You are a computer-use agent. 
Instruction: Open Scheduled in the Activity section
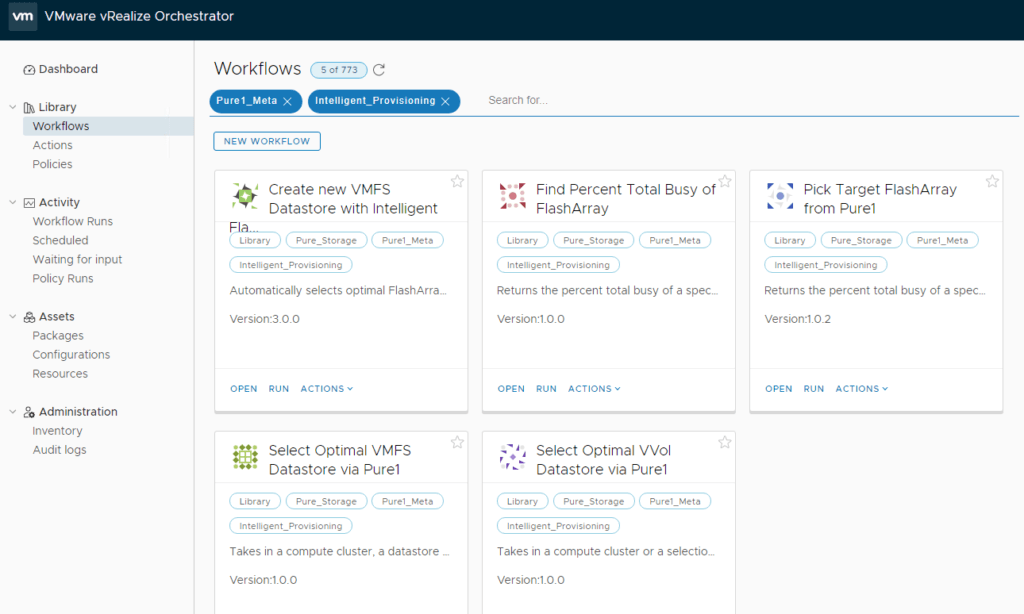(60, 240)
